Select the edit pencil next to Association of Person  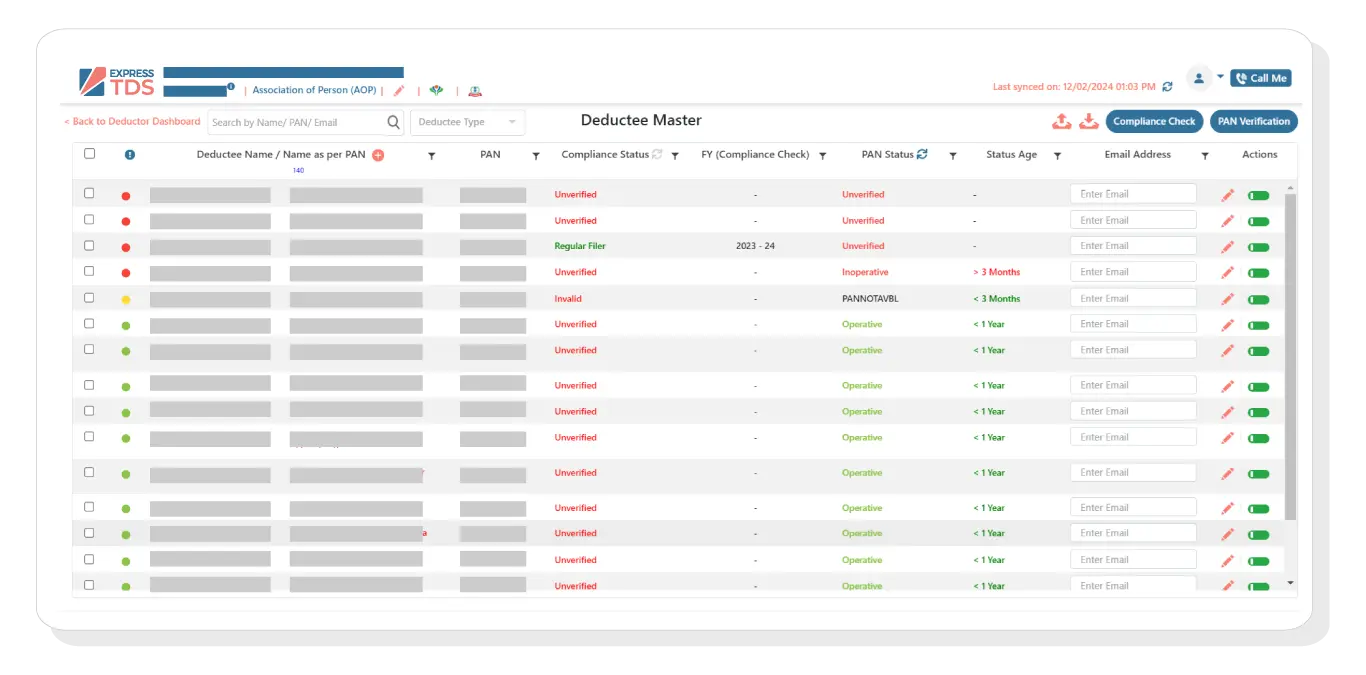[398, 89]
